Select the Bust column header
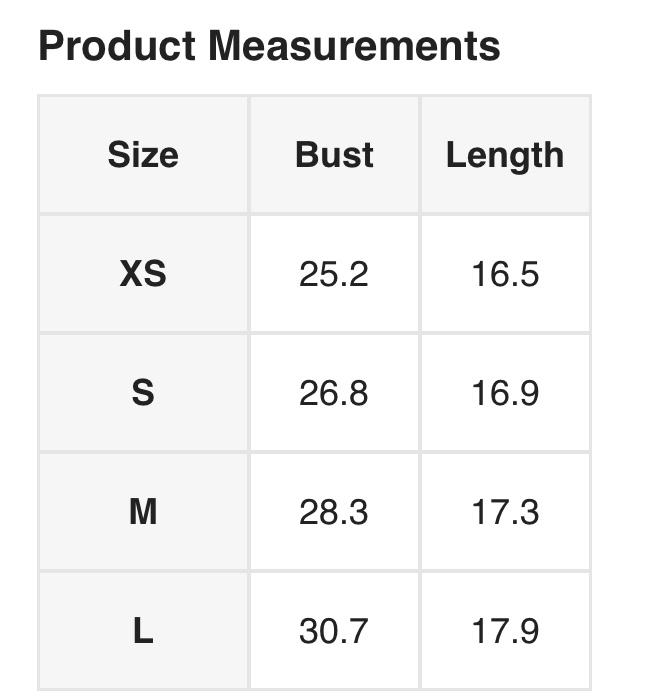Viewport: 648px width, 696px height. (334, 155)
